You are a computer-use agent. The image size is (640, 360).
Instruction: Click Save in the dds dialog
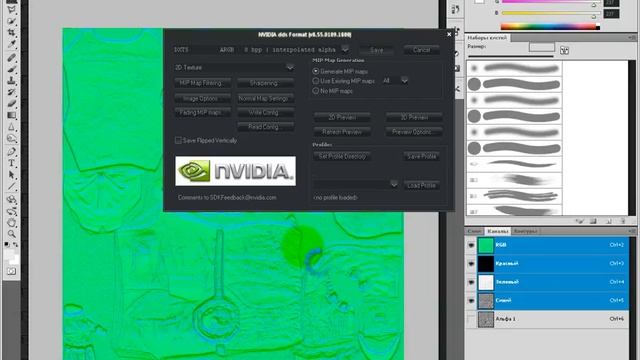tap(376, 50)
